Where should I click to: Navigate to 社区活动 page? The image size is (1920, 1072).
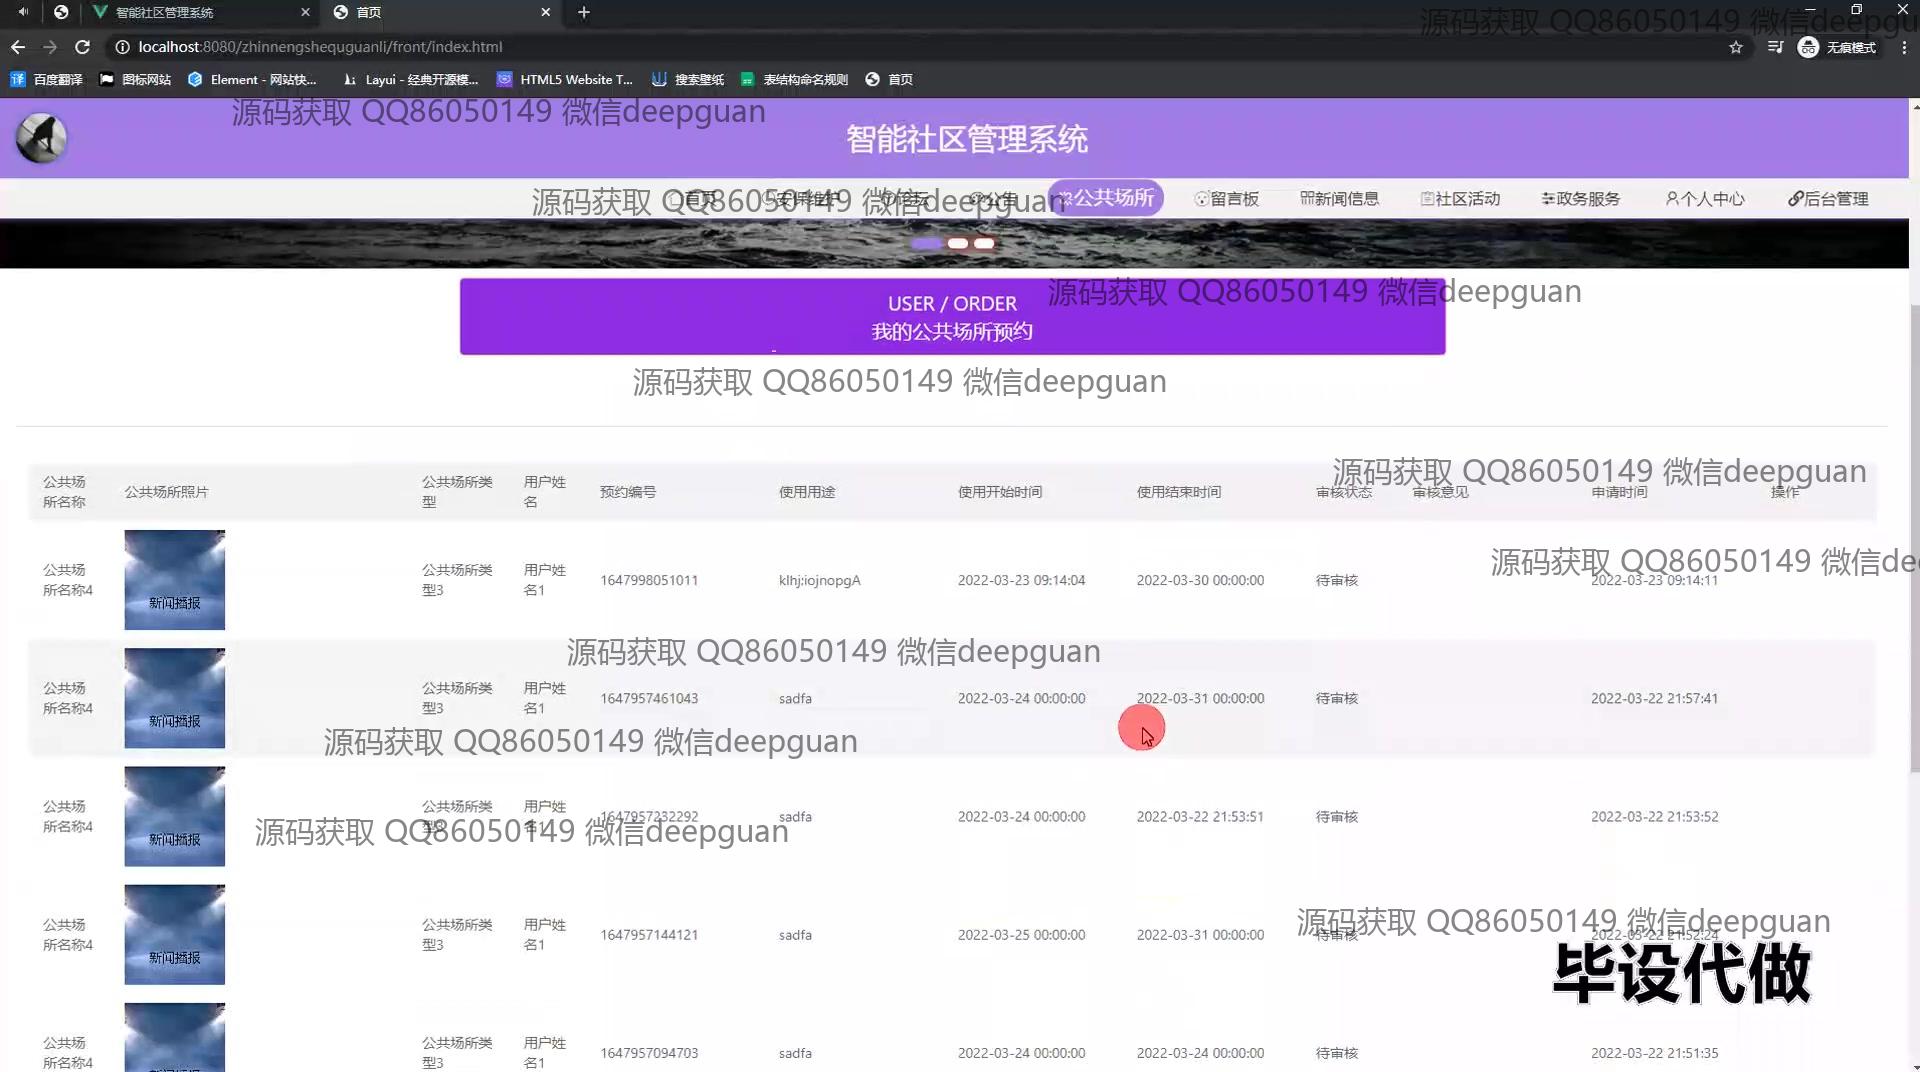[1460, 199]
